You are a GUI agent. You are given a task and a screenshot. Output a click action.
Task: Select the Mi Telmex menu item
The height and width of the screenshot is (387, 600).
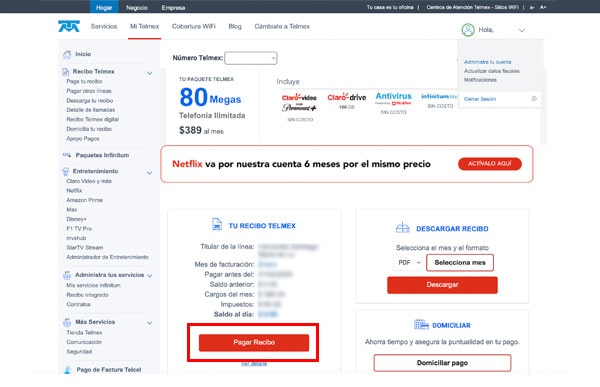(144, 26)
